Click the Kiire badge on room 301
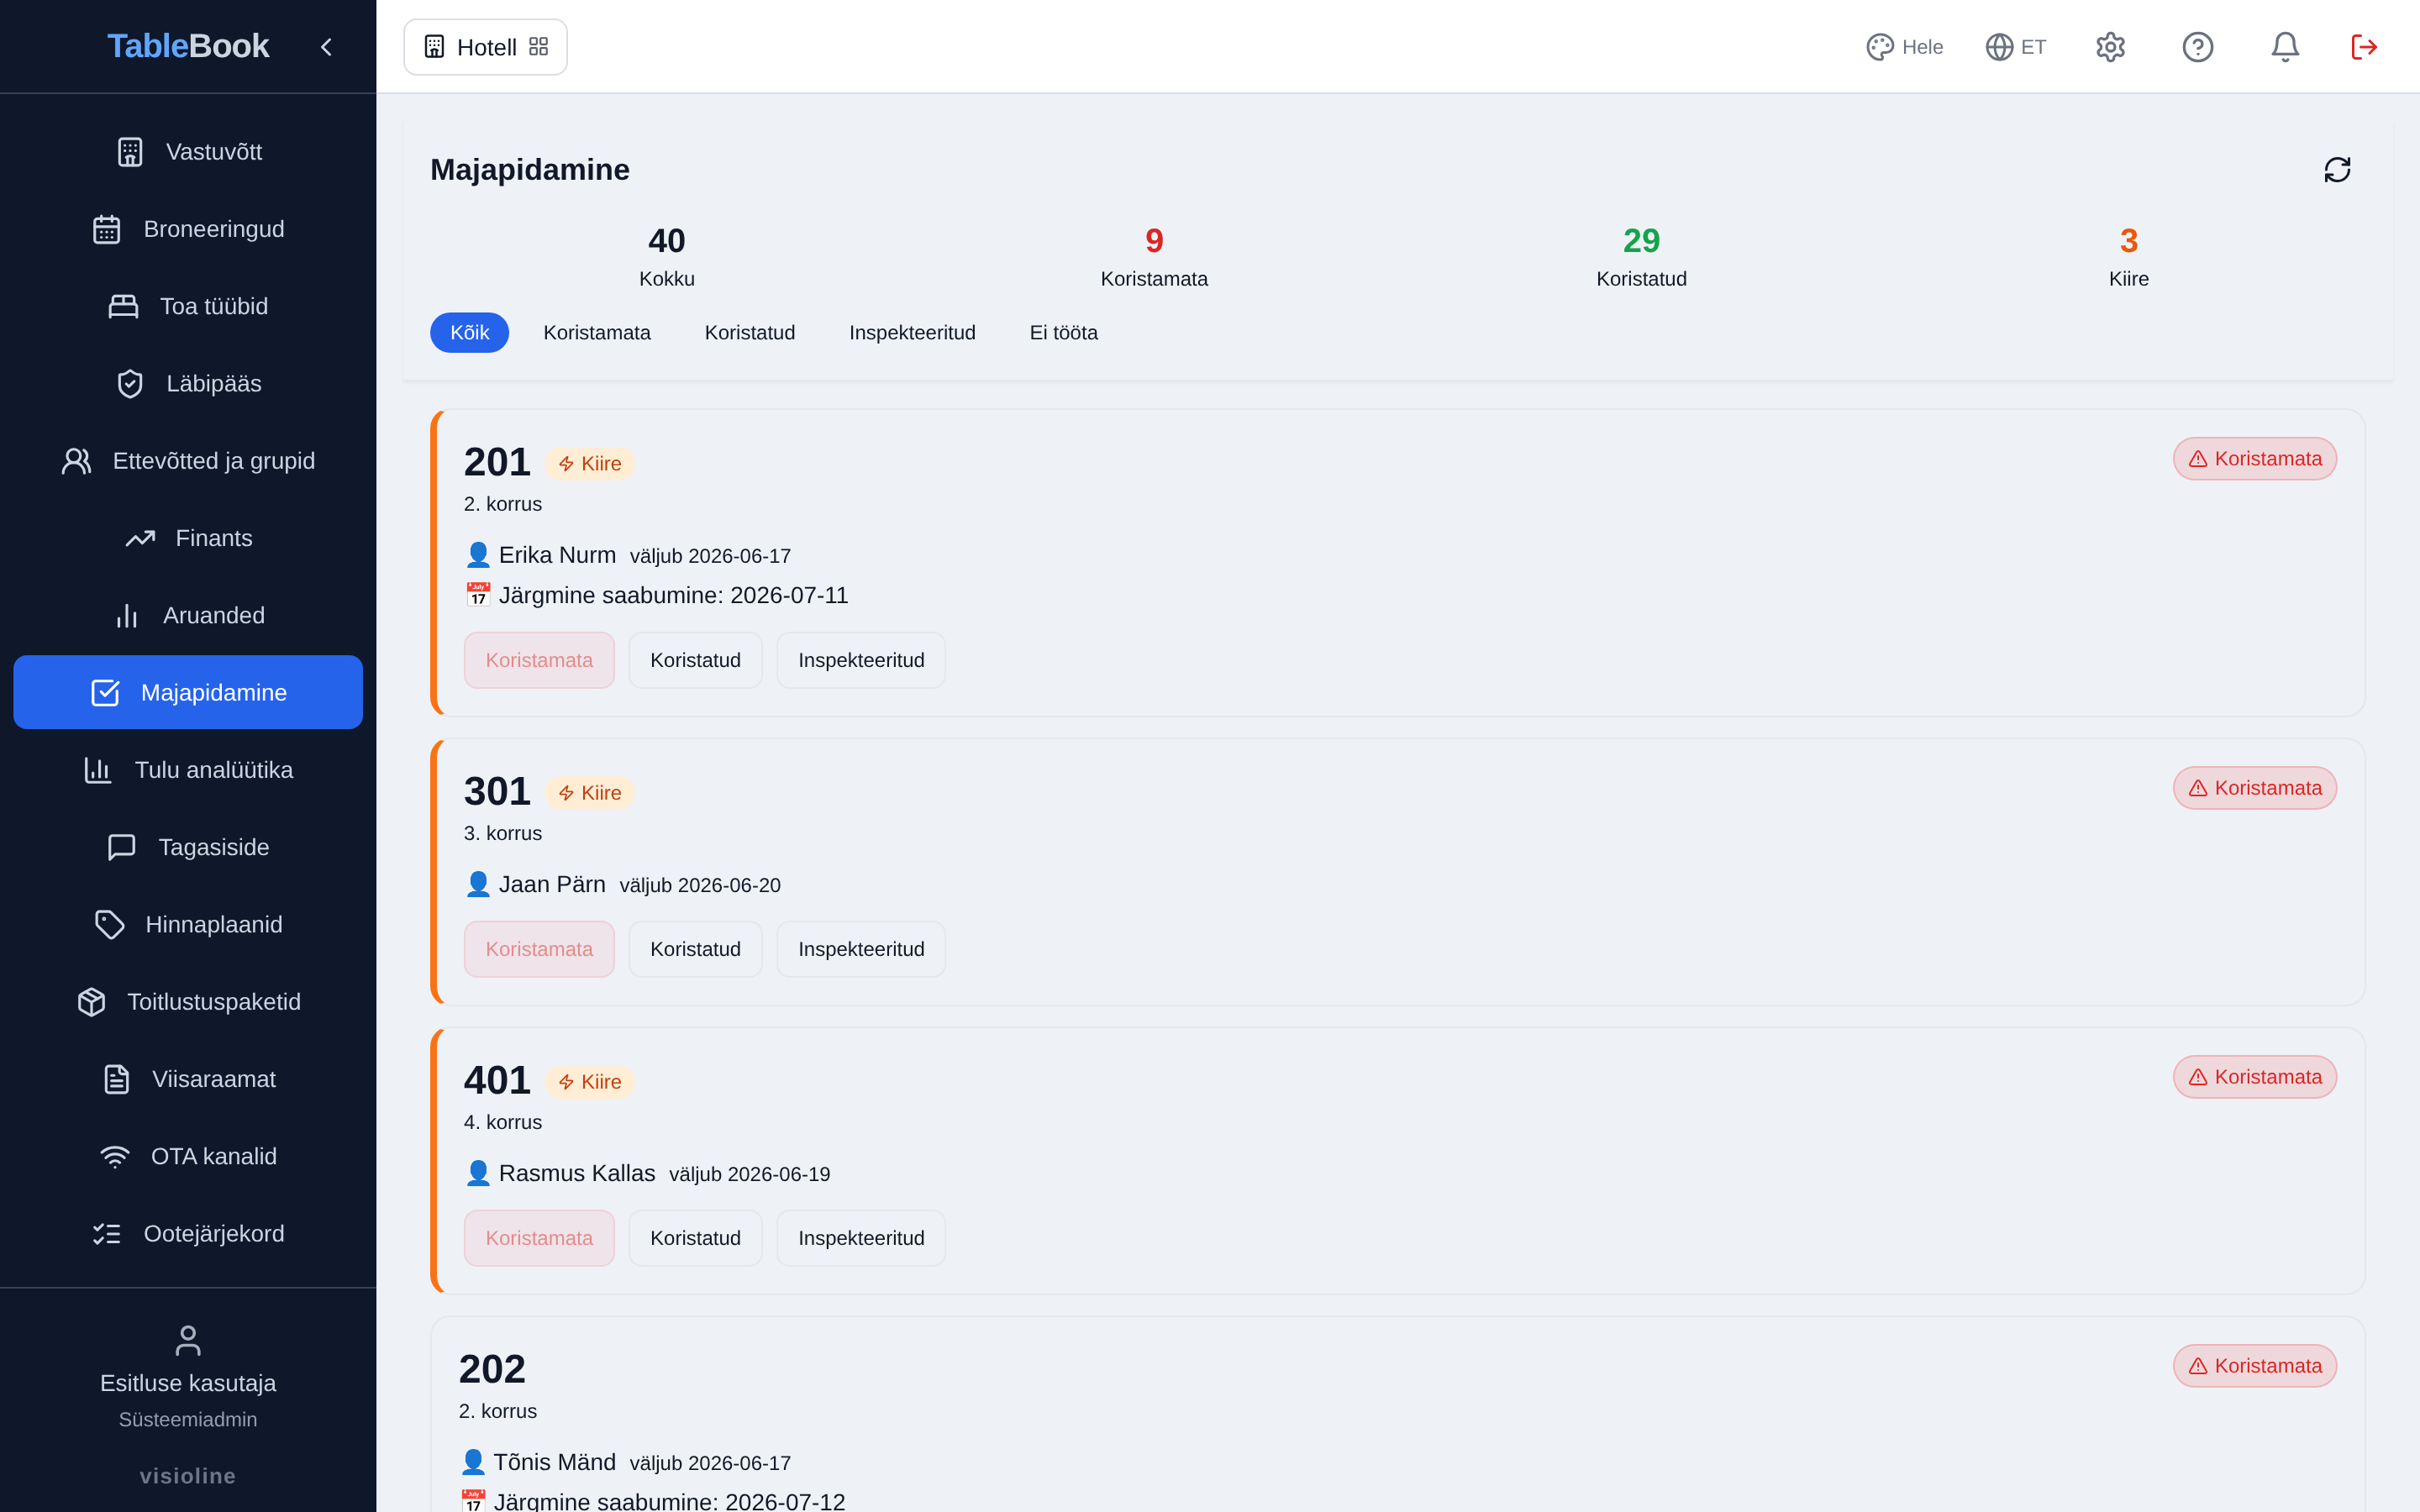This screenshot has width=2420, height=1512. click(590, 793)
